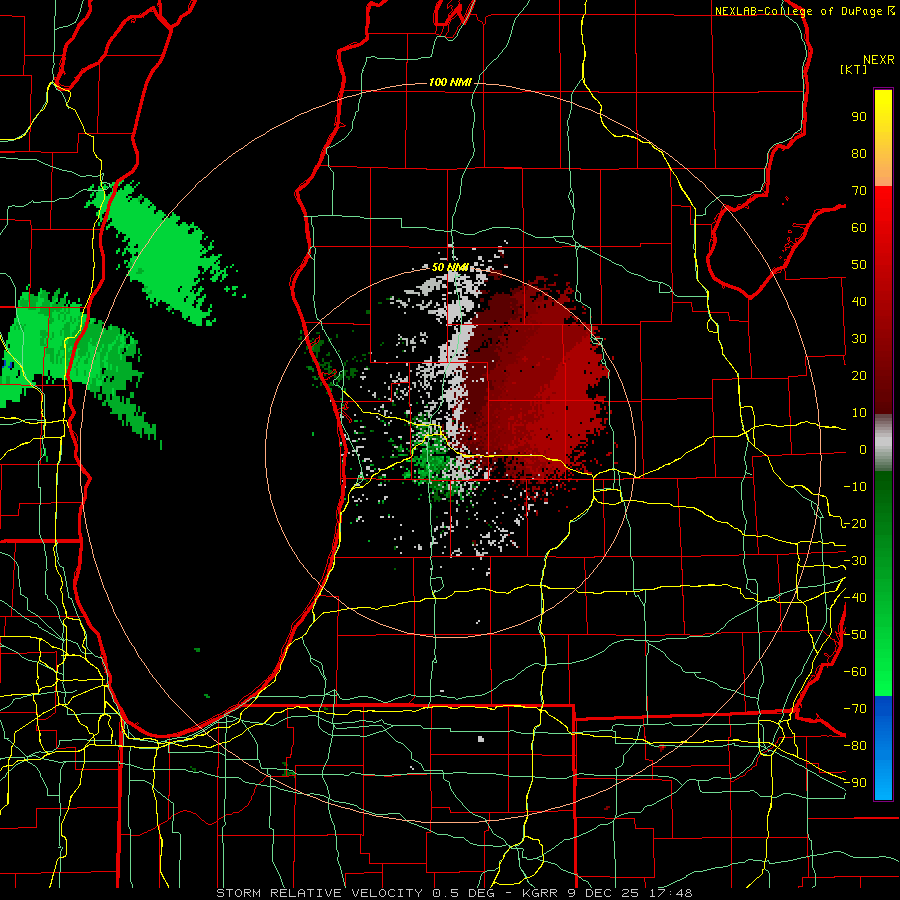900x900 pixels.
Task: Click the positive 50 value on velocity scale
Action: click(859, 265)
